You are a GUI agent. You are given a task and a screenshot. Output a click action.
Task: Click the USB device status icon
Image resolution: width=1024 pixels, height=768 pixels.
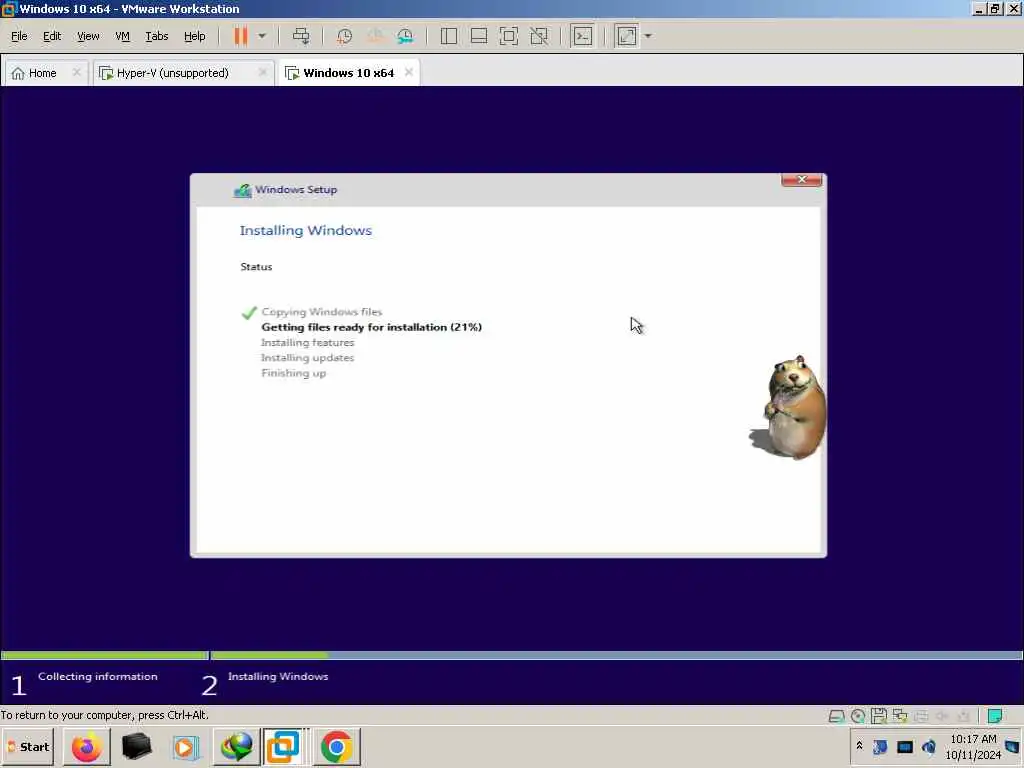point(963,716)
